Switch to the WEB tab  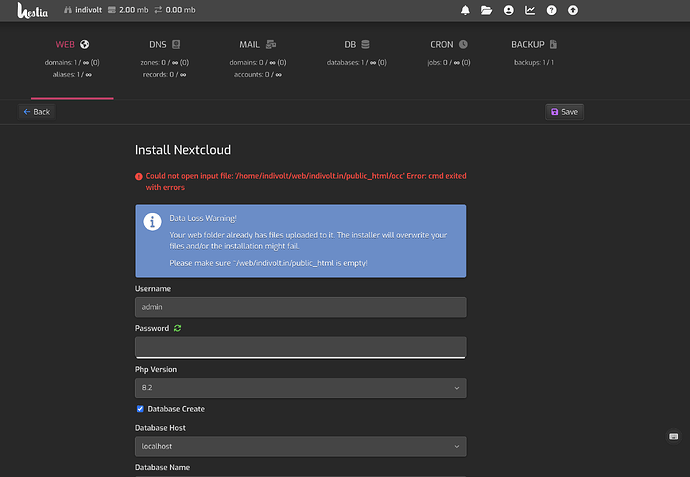[x=72, y=44]
